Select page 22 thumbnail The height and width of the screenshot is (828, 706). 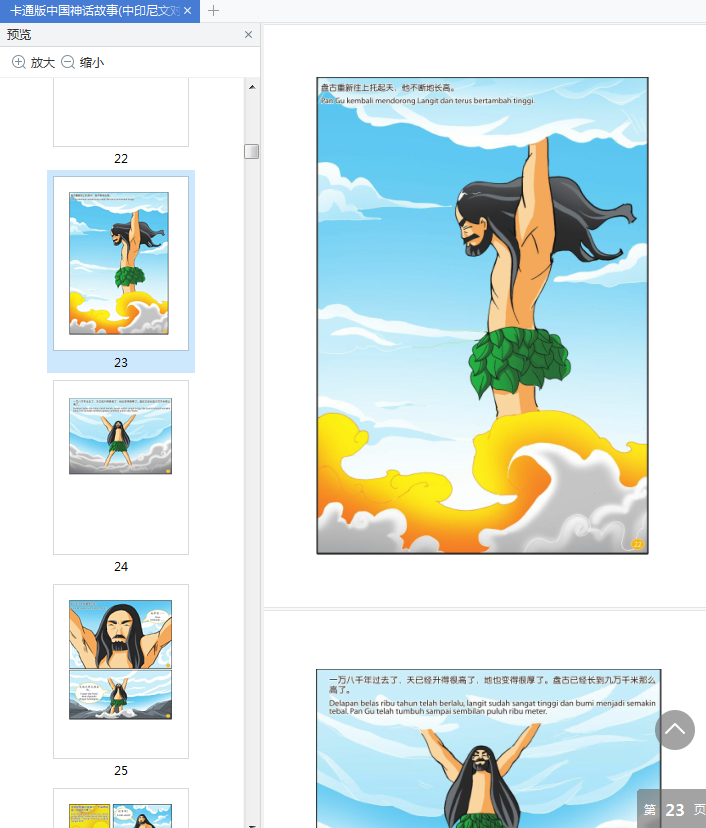[121, 112]
